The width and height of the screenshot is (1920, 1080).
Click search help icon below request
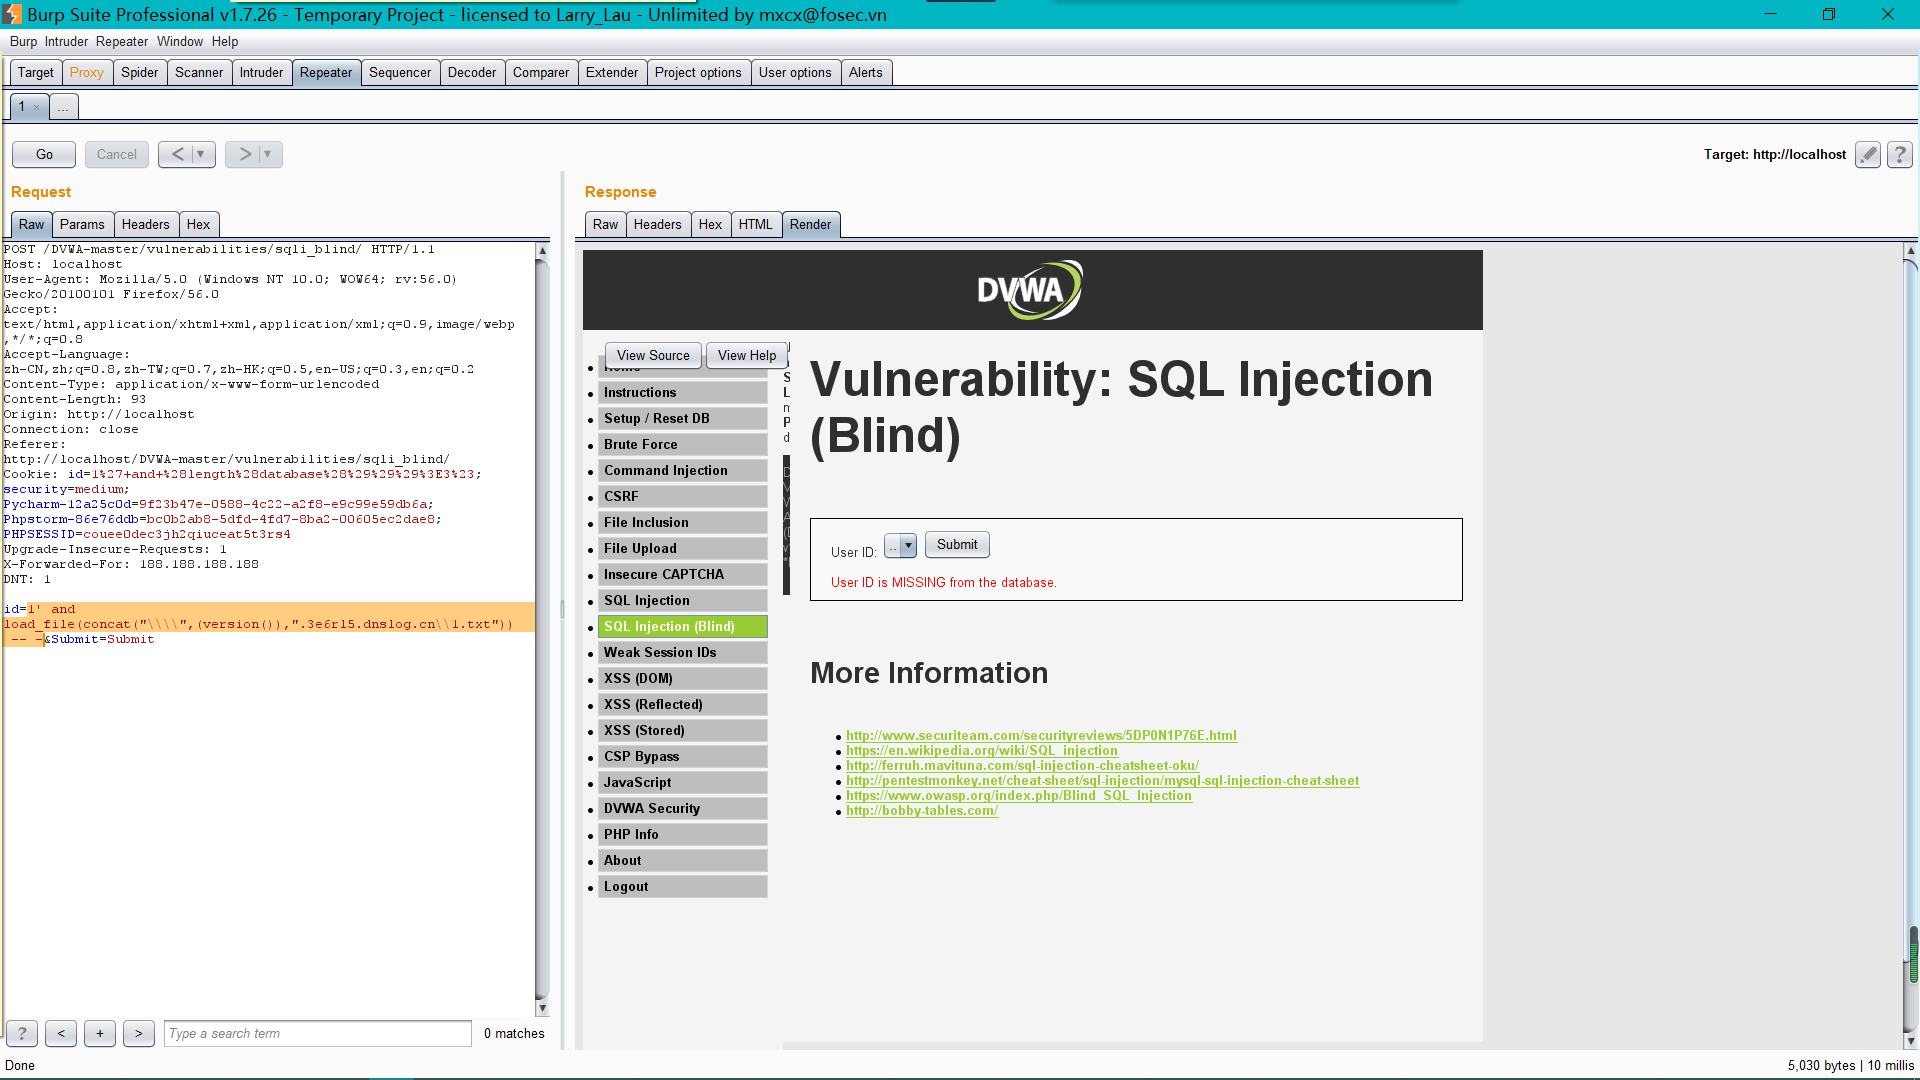pyautogui.click(x=22, y=1033)
